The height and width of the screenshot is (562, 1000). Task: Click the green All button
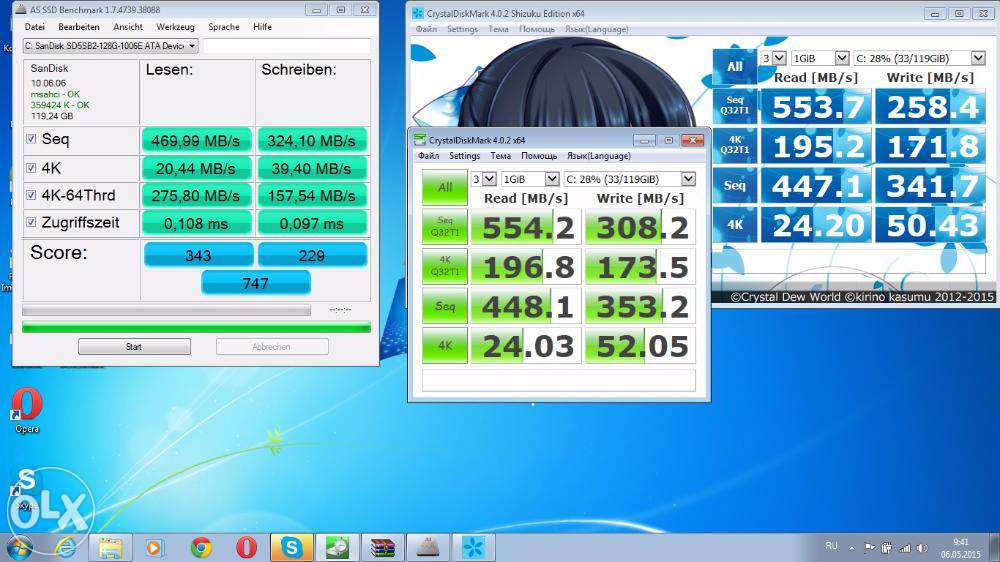[x=445, y=187]
